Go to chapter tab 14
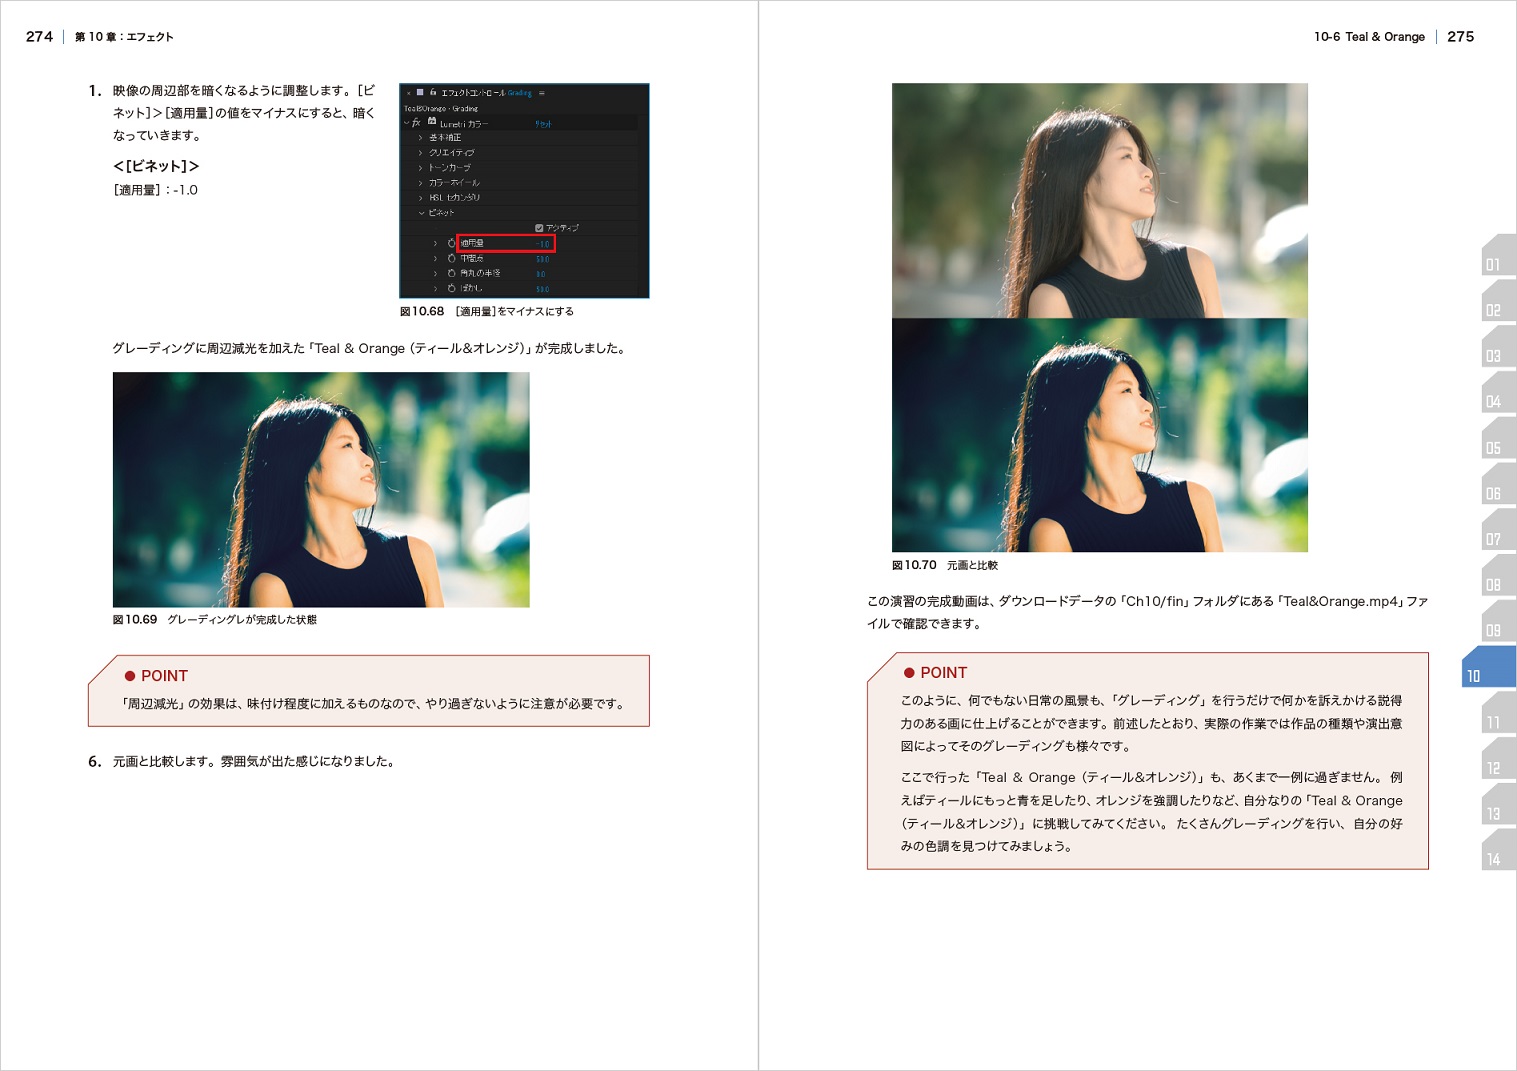The height and width of the screenshot is (1071, 1517). (x=1493, y=859)
